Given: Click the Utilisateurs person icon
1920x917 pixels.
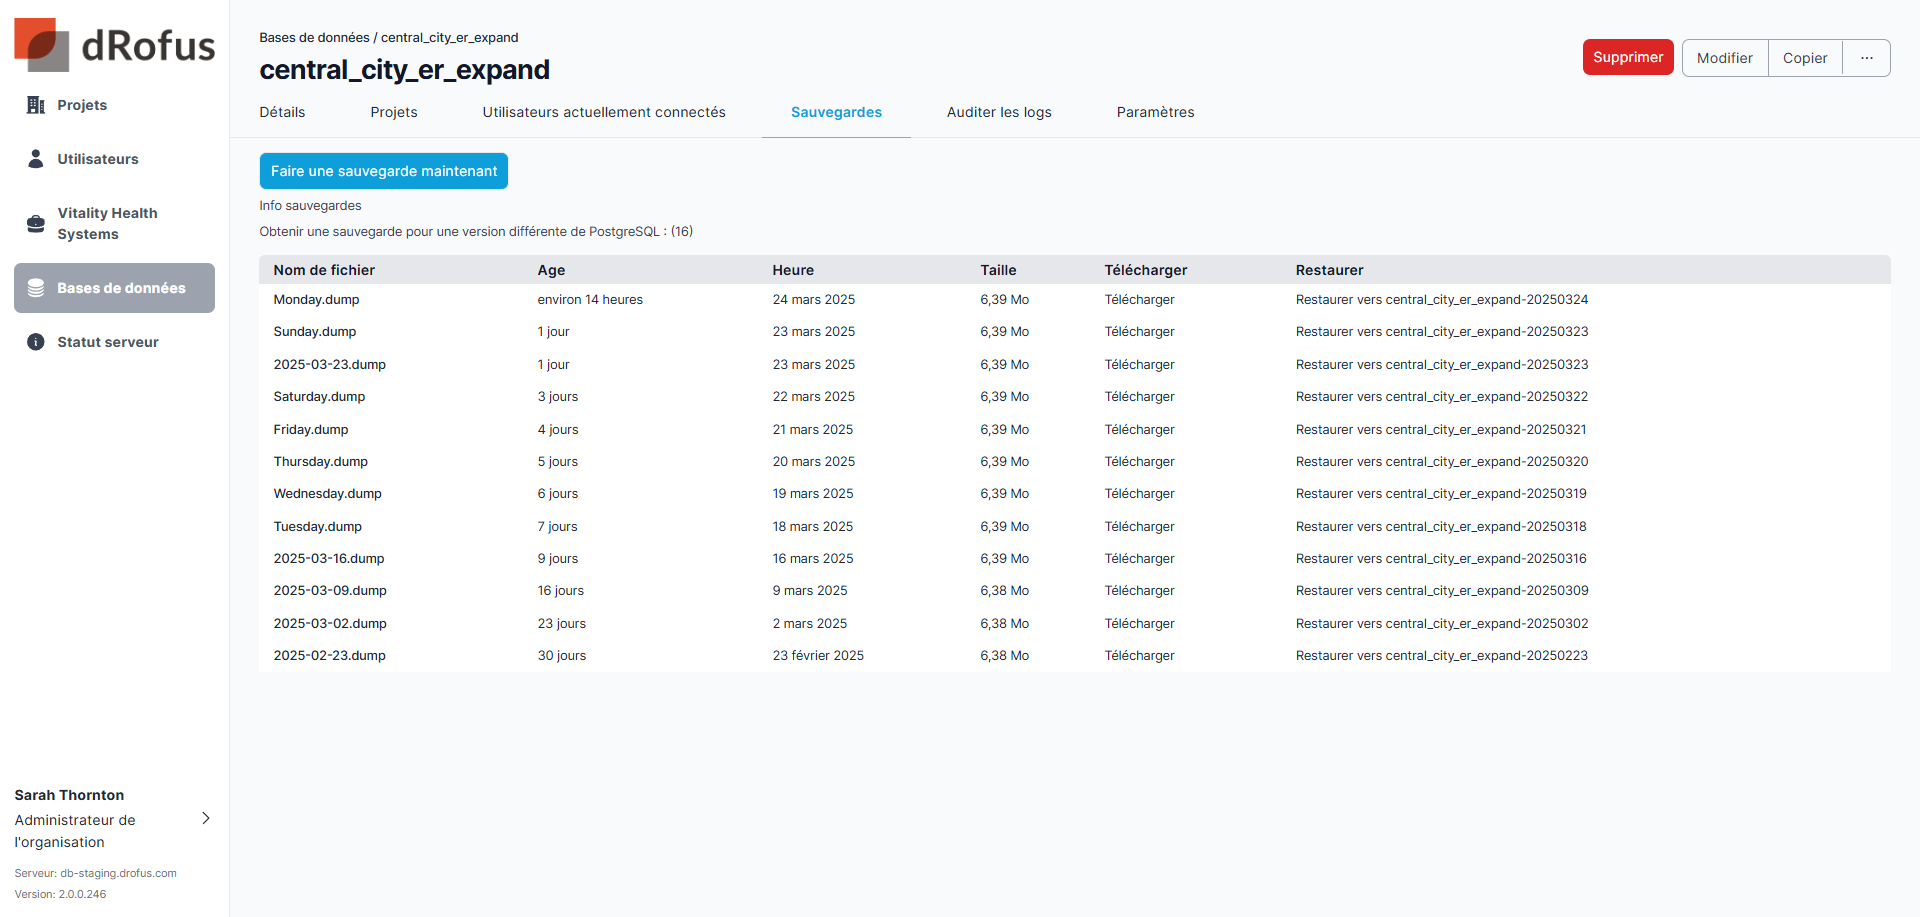Looking at the screenshot, I should point(36,159).
